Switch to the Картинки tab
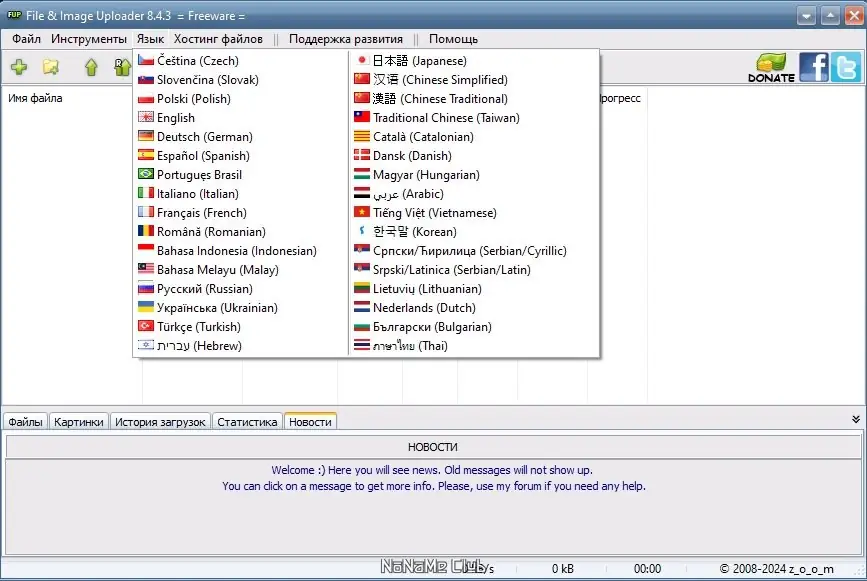This screenshot has height=581, width=867. 79,422
